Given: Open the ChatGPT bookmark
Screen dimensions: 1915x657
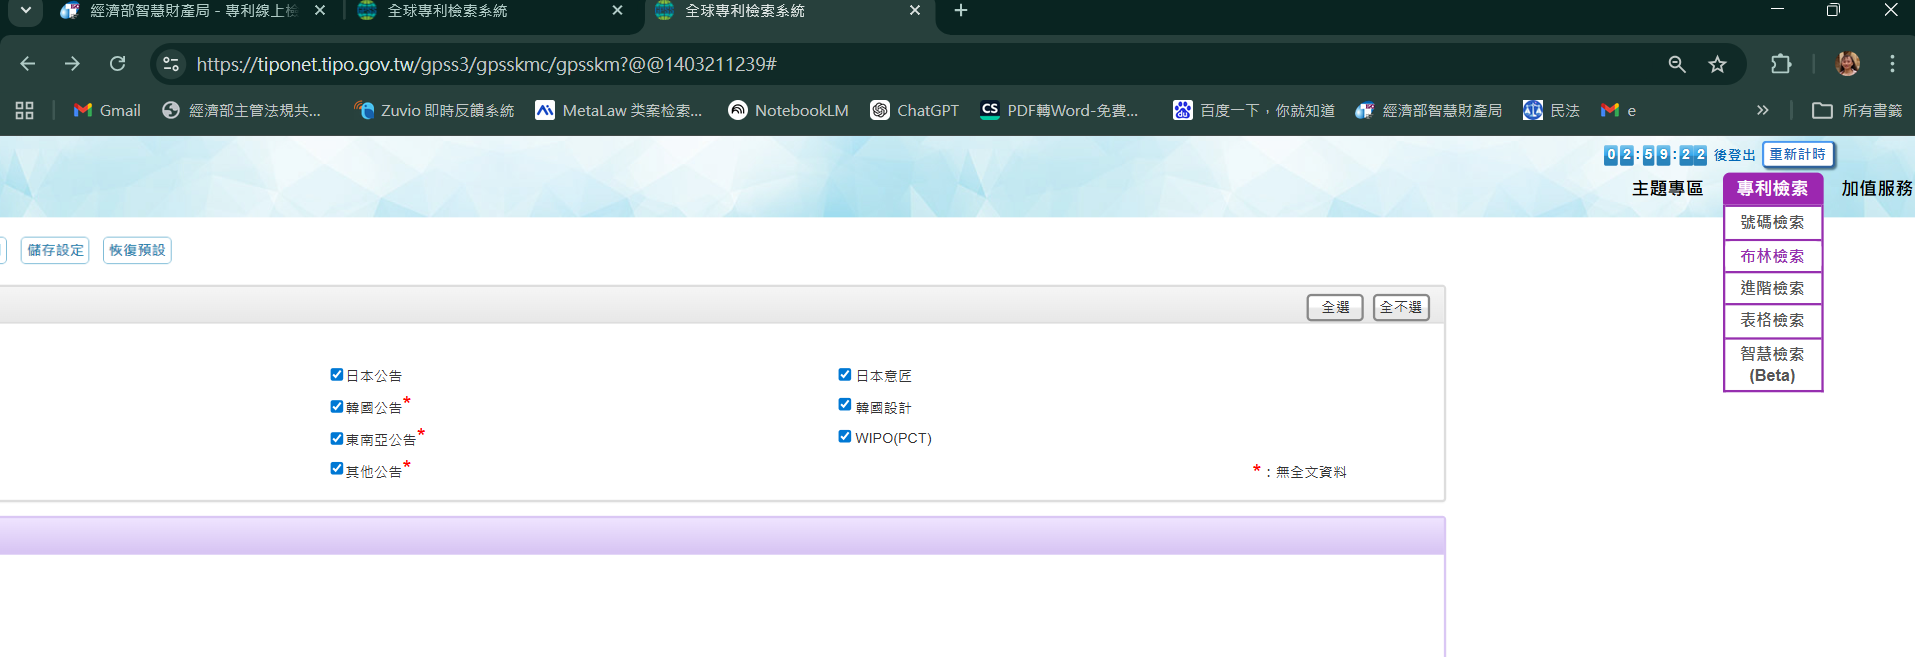Looking at the screenshot, I should (914, 110).
